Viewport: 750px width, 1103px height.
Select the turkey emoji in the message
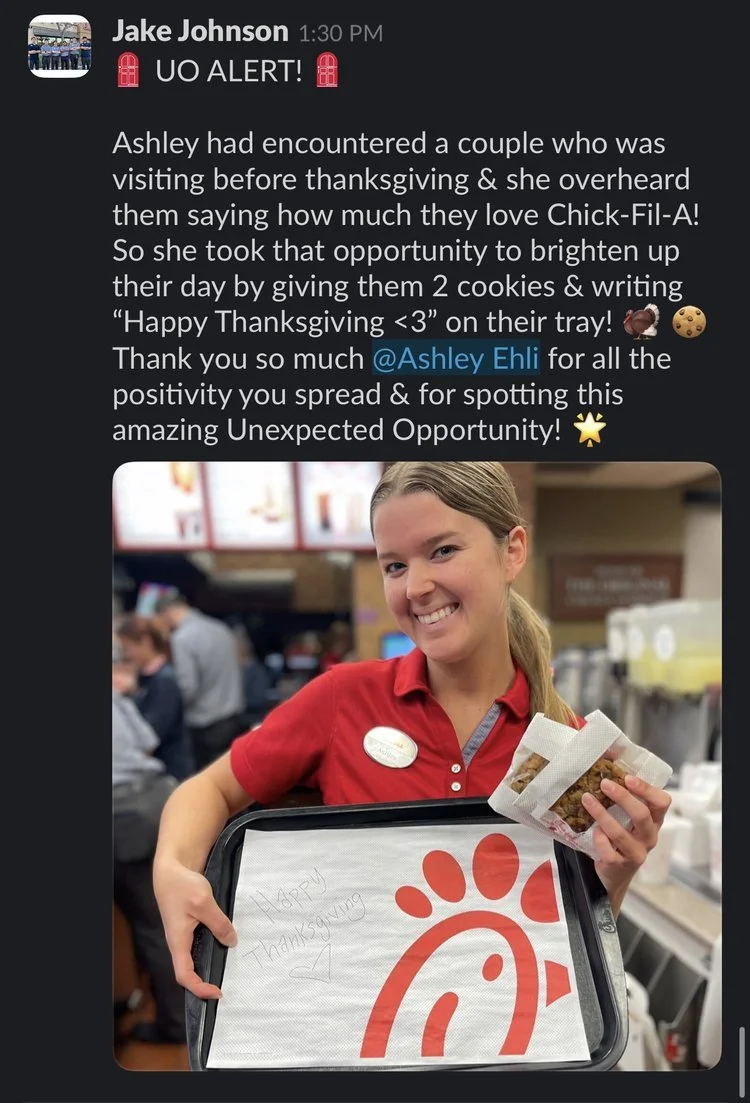pos(642,322)
